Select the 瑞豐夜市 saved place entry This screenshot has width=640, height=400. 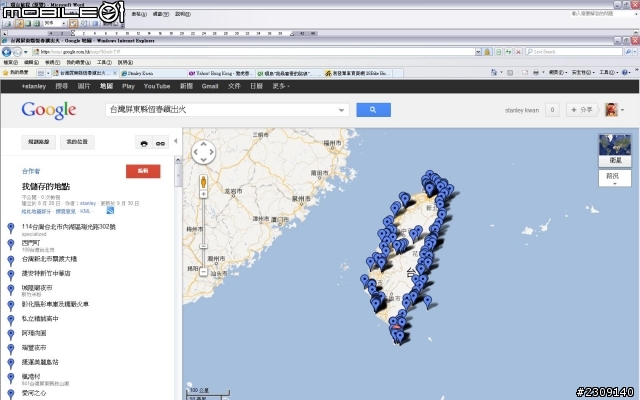(x=34, y=348)
